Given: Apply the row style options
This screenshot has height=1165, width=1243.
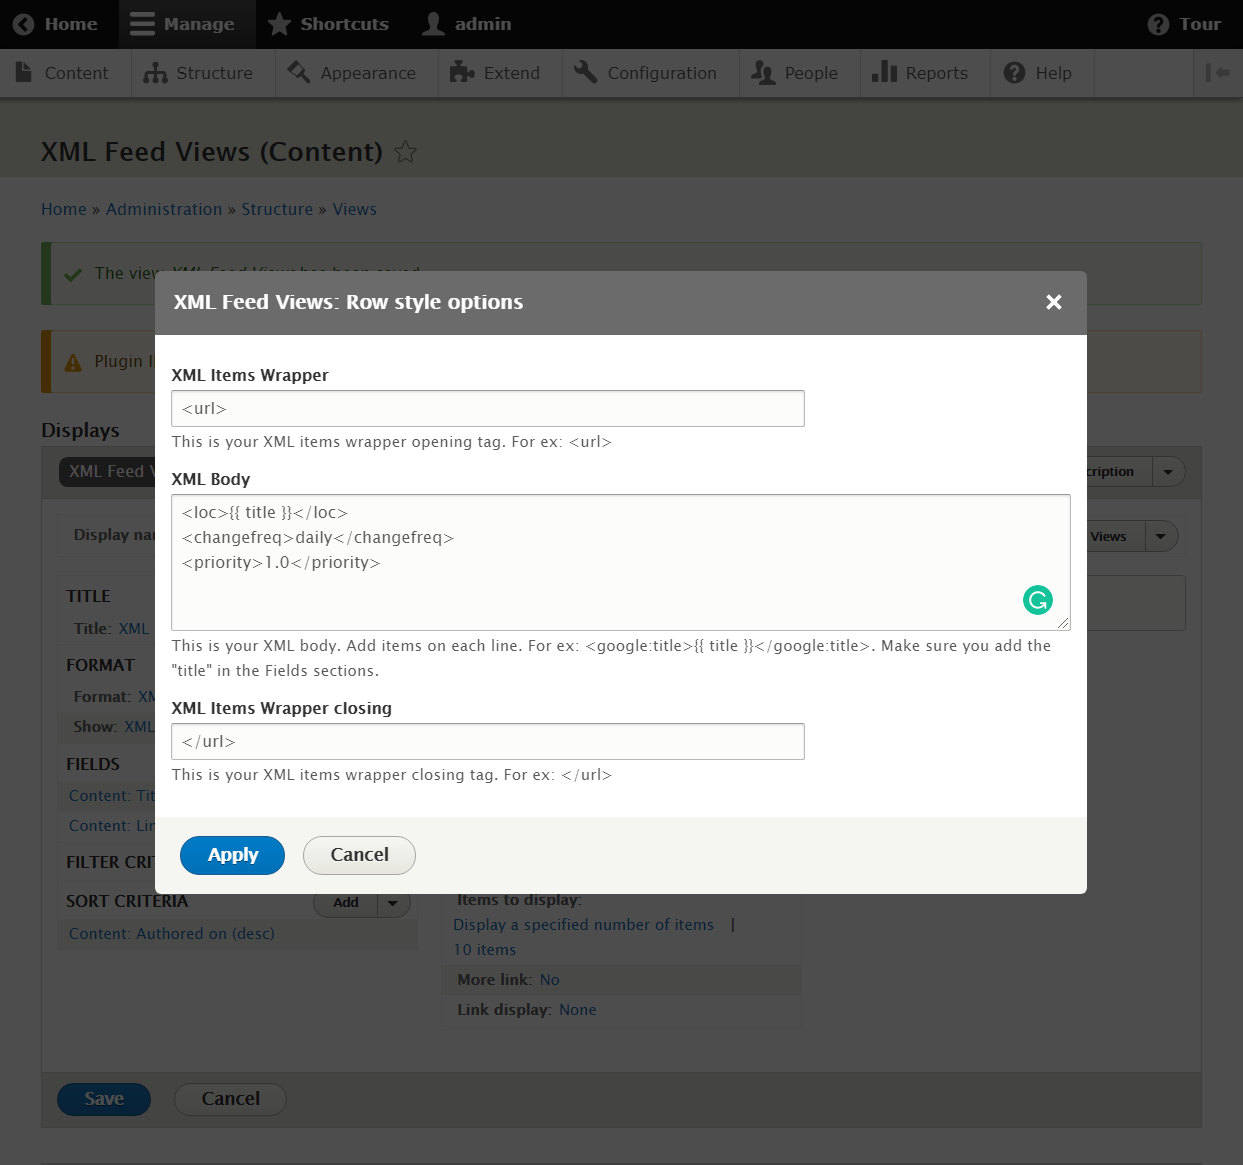Looking at the screenshot, I should (232, 855).
